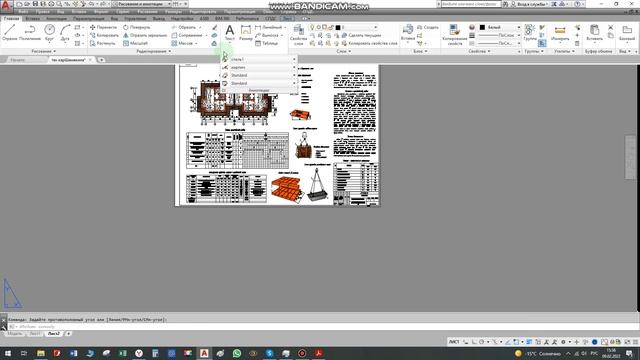Click Создать block button

click(428, 27)
